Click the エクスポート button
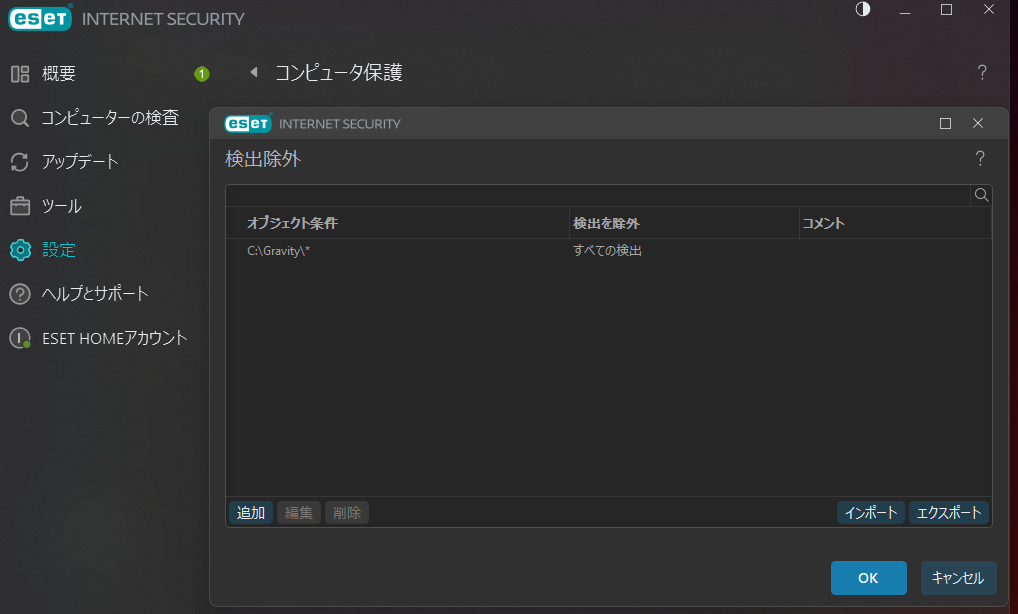Screen dimensions: 1018x614 [x=948, y=513]
